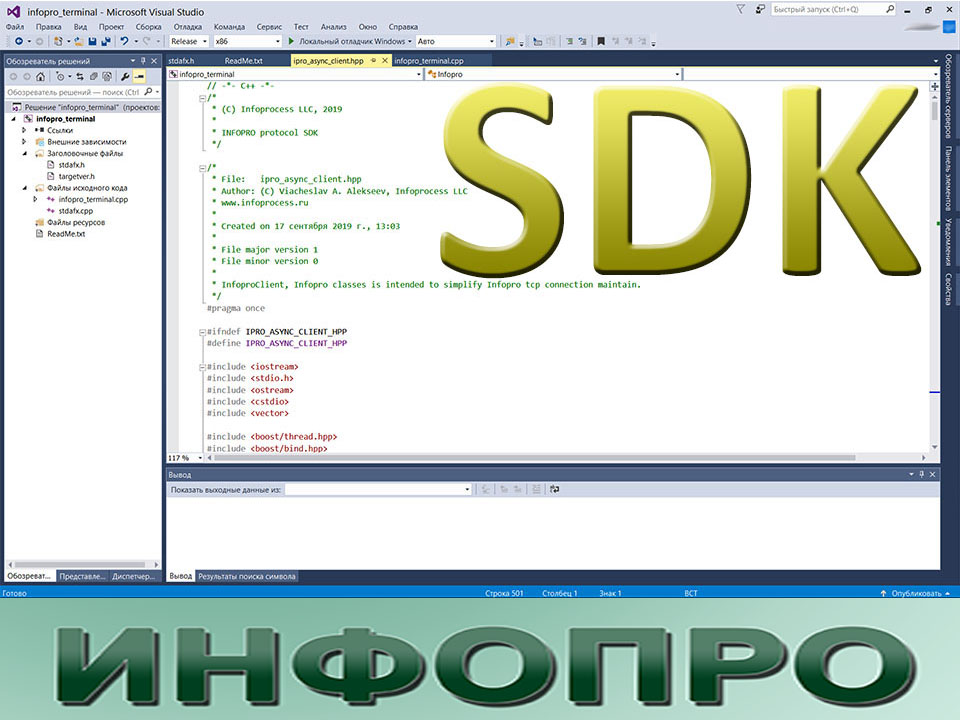Image resolution: width=960 pixels, height=720 pixels.
Task: Select stdafx.cpp in Solution Explorer
Action: coord(76,211)
